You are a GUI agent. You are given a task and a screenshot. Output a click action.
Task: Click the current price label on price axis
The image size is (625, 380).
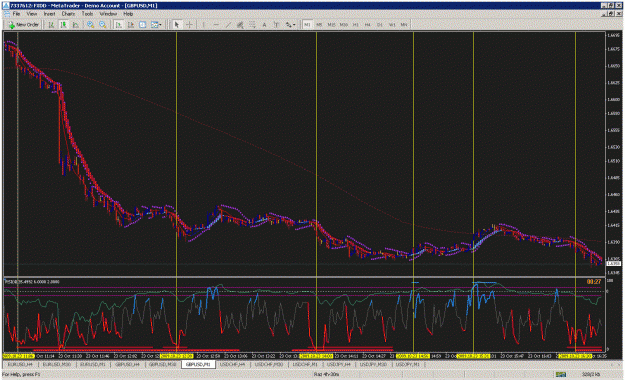point(613,264)
